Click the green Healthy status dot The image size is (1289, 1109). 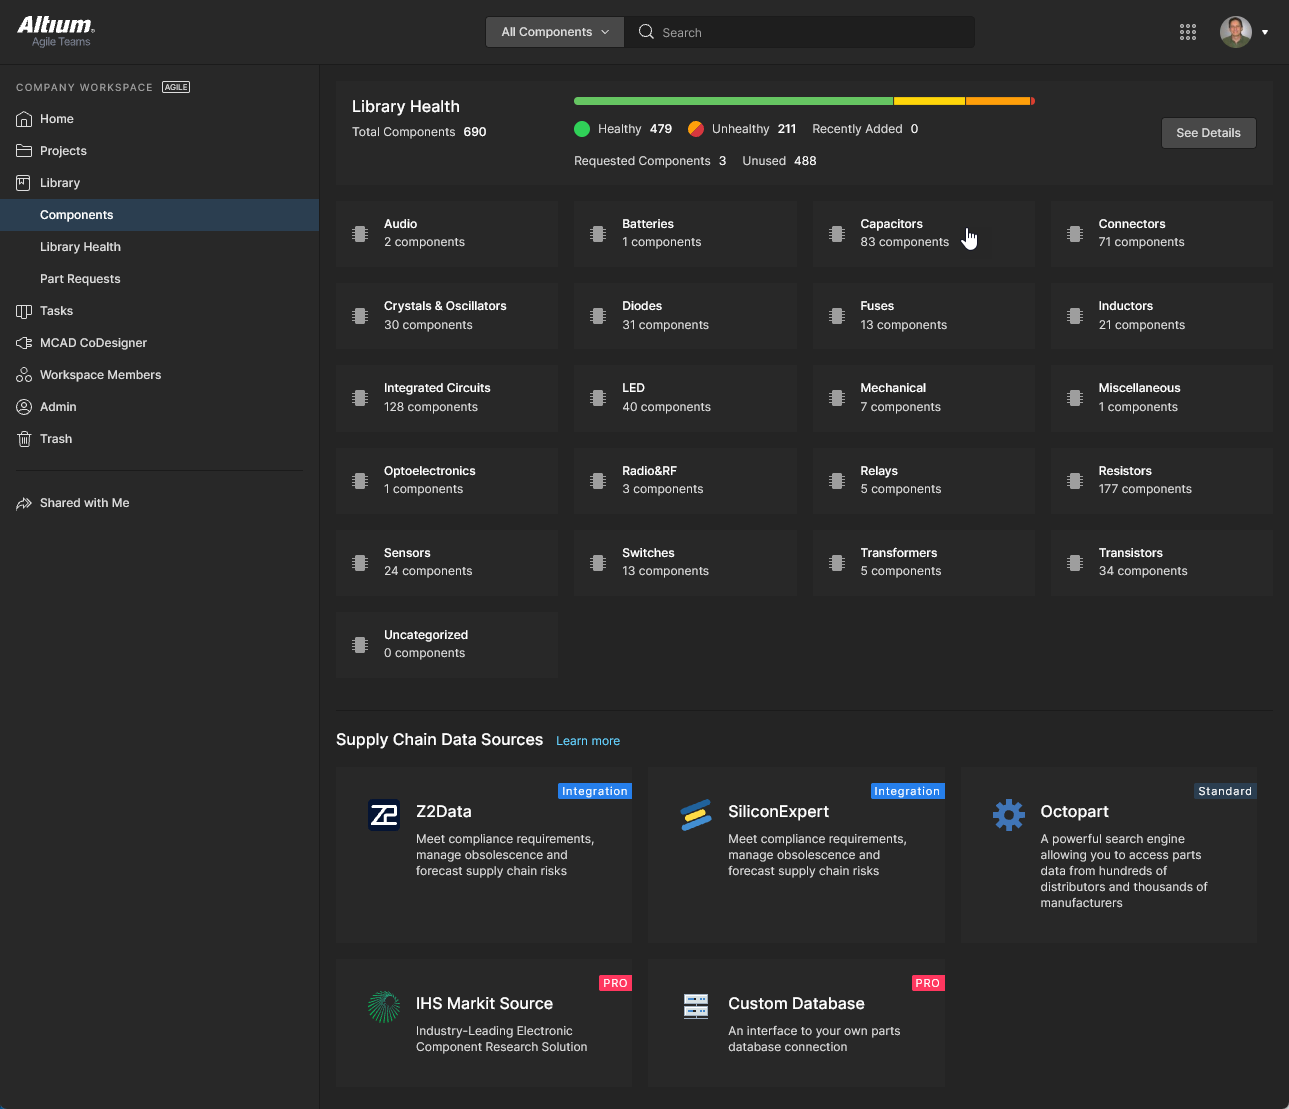point(582,129)
